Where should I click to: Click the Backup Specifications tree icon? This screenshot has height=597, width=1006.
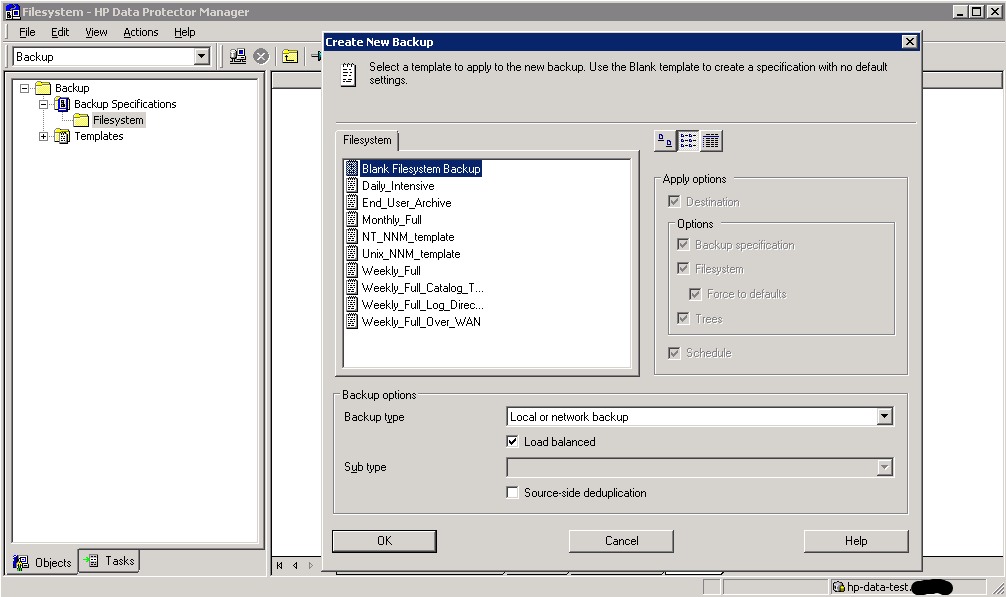point(62,104)
